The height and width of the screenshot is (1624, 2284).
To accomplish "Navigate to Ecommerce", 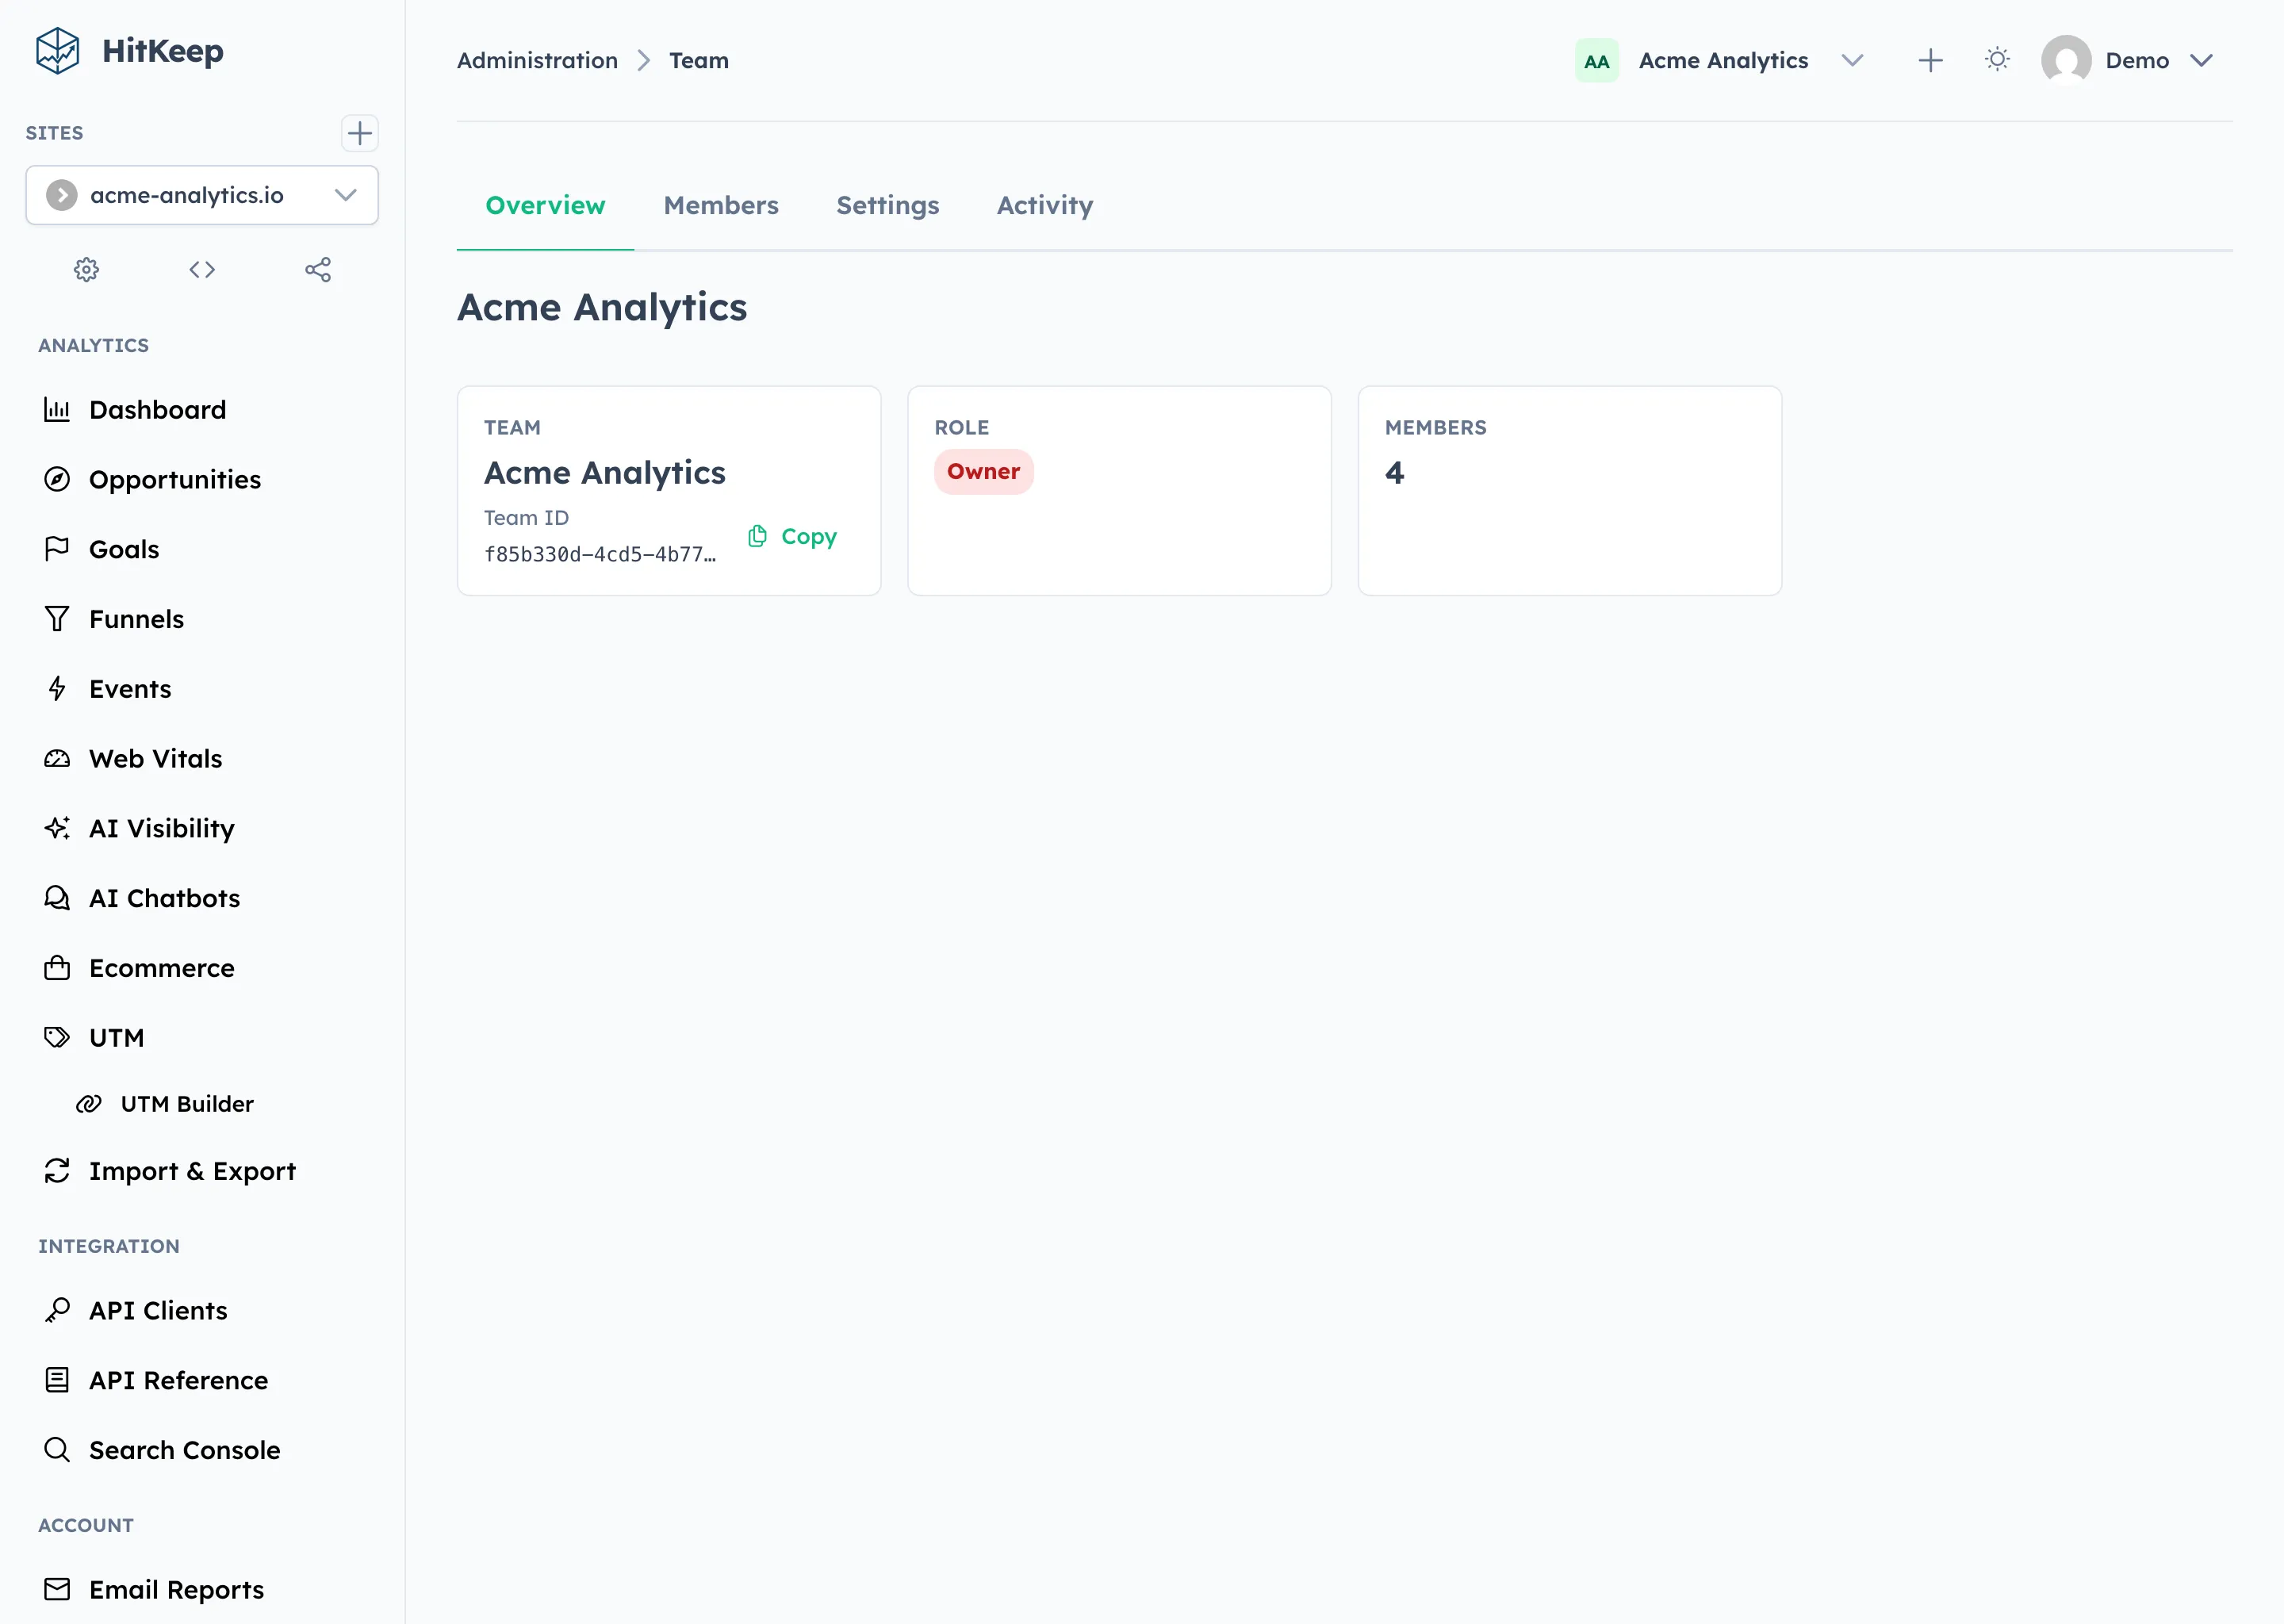I will [x=202, y=968].
